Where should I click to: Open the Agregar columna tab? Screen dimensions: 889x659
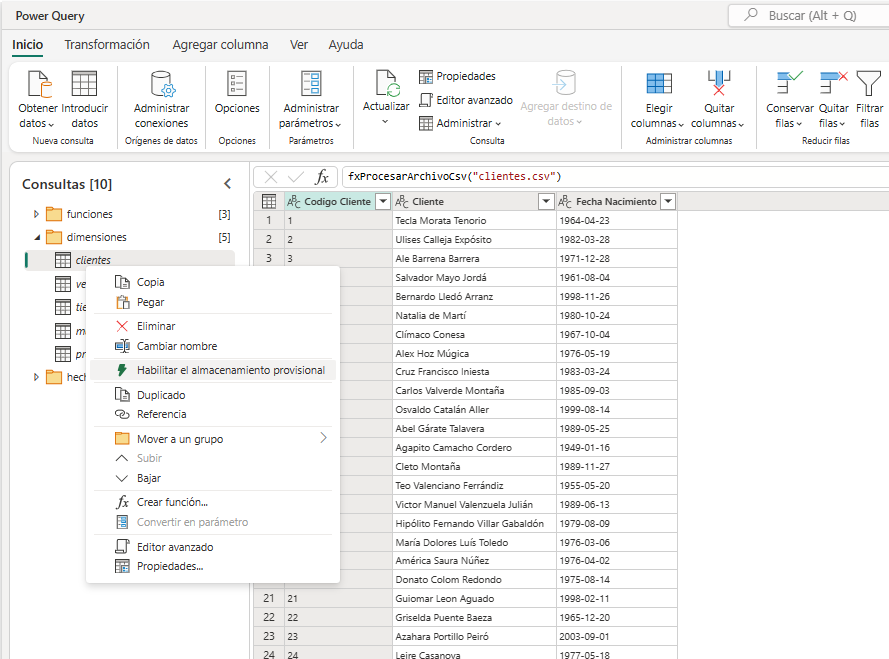point(220,45)
